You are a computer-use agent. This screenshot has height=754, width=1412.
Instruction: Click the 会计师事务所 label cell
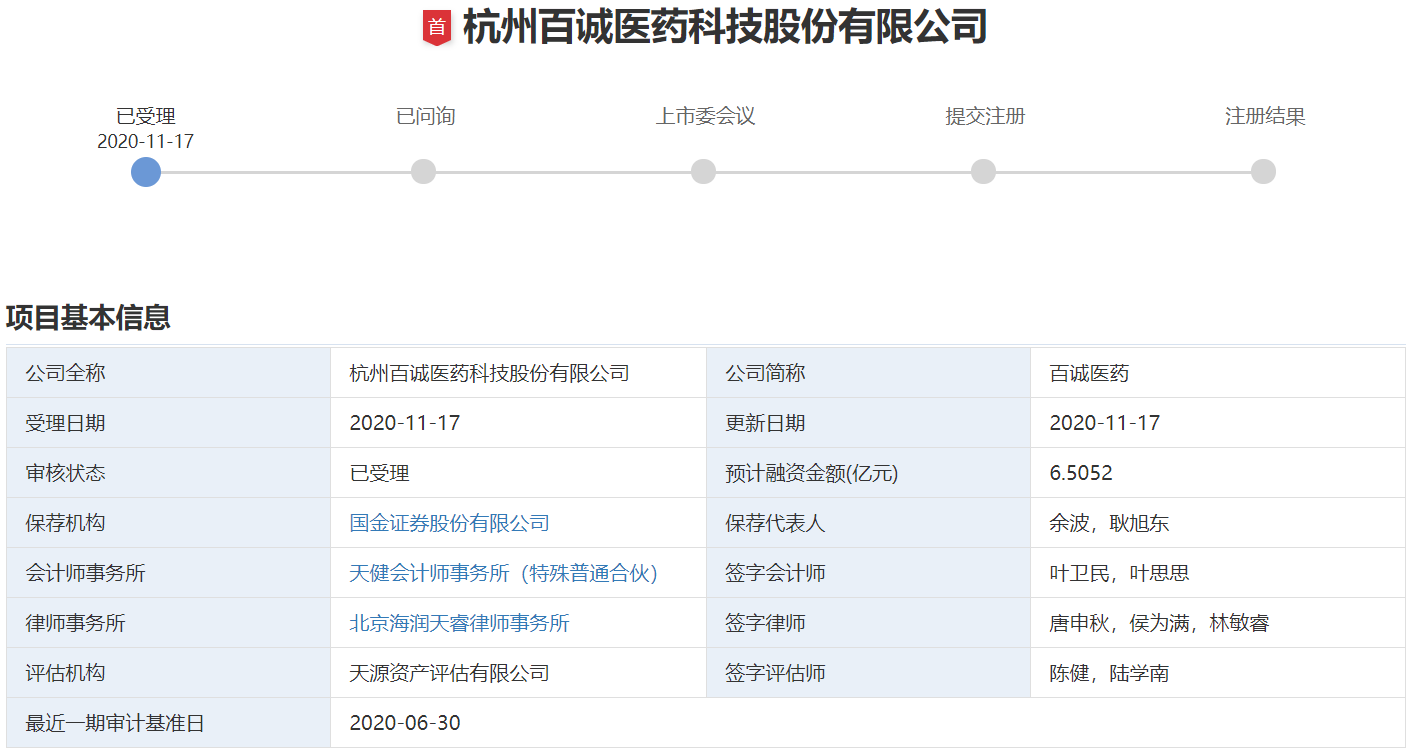tap(169, 573)
